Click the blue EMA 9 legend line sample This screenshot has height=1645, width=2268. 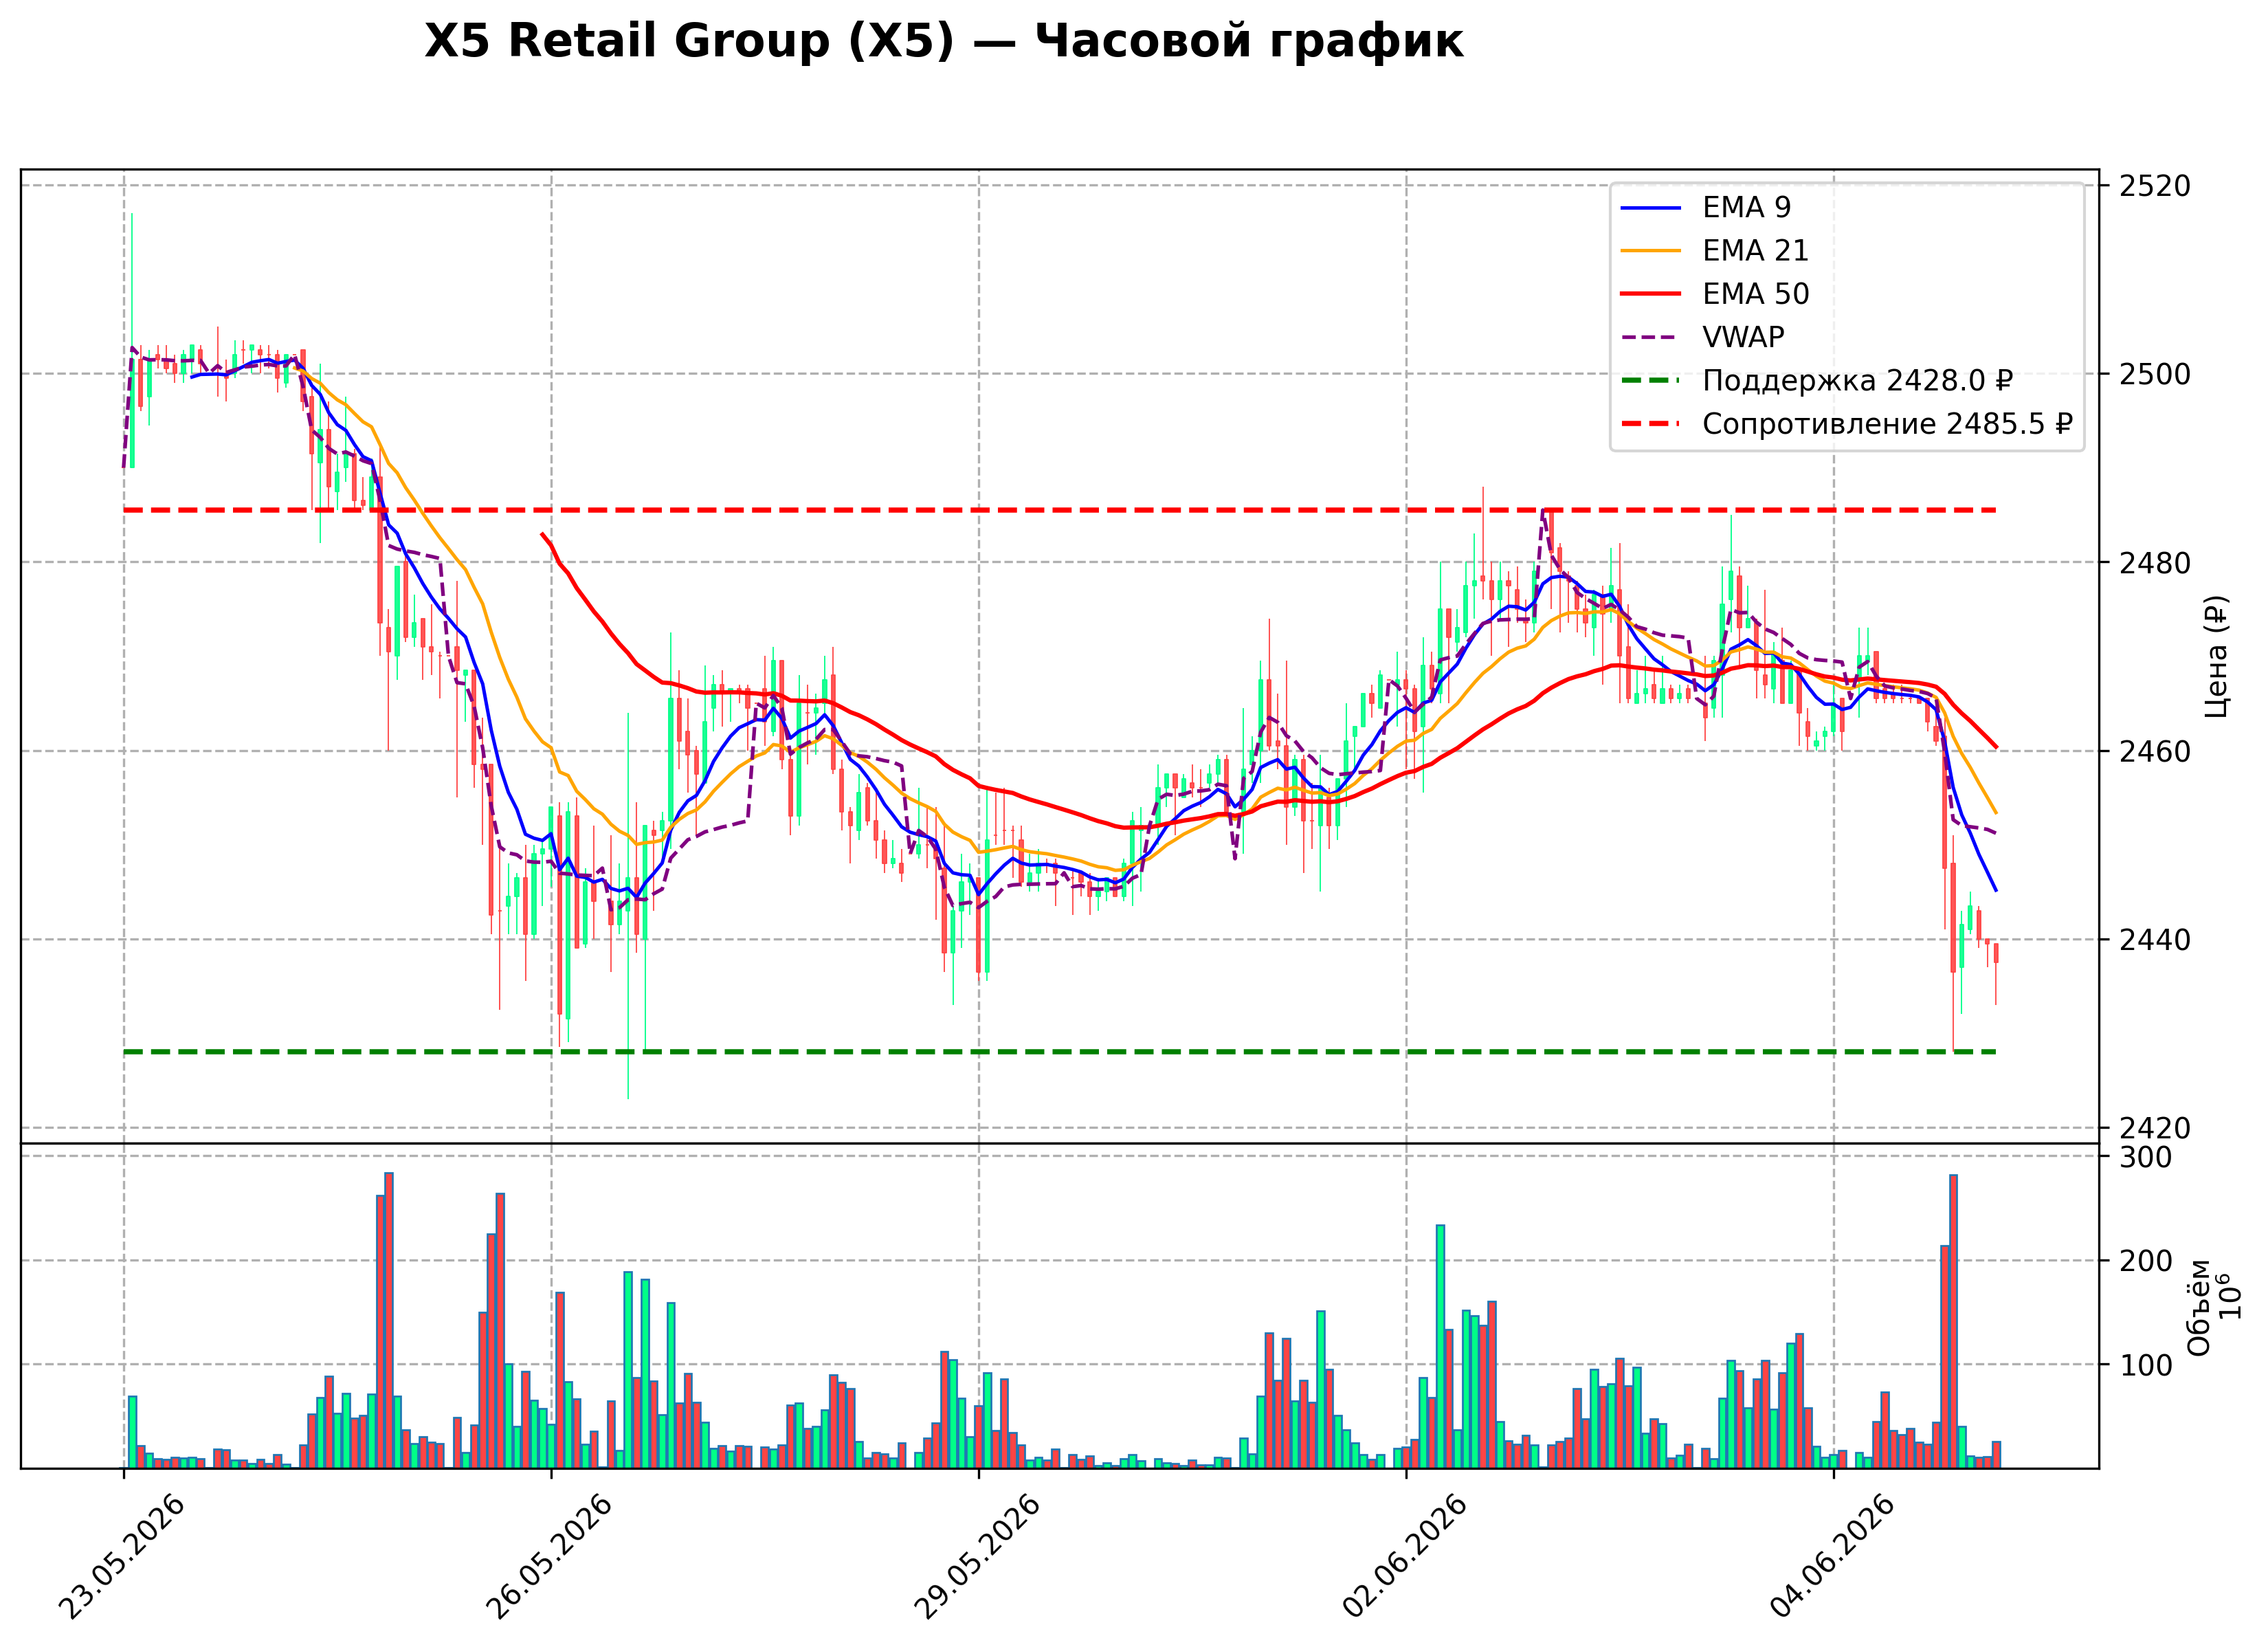pos(1651,208)
